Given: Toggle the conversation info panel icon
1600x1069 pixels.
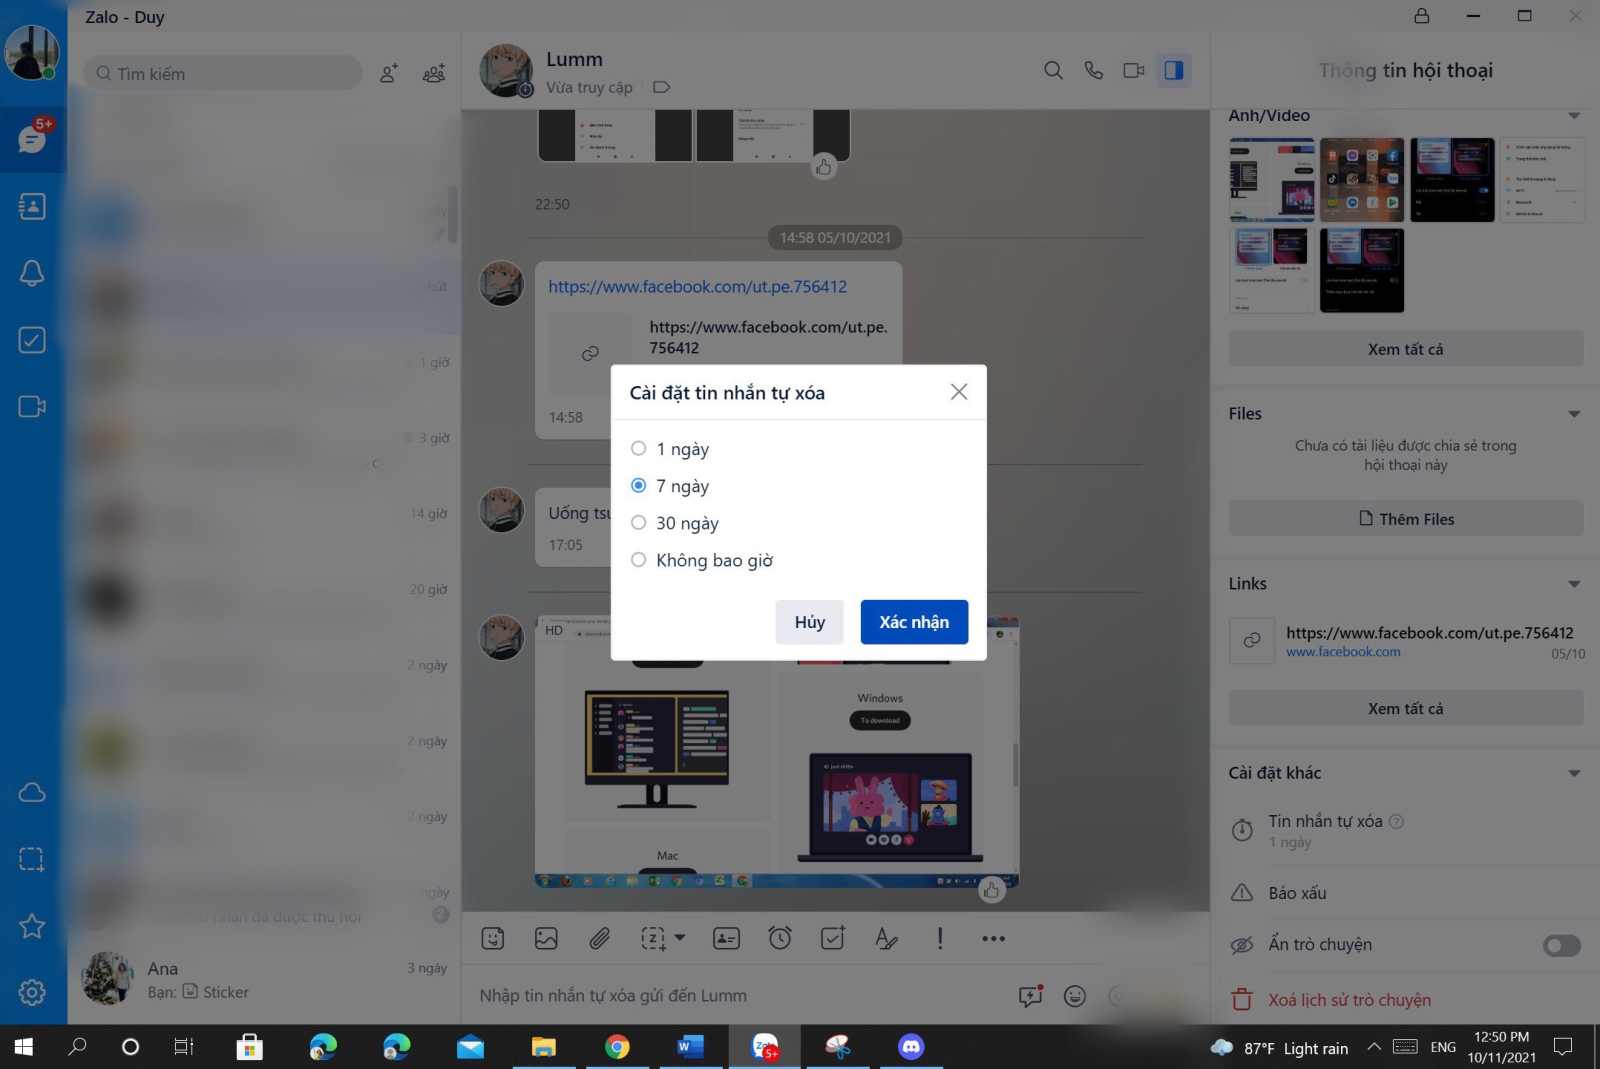Looking at the screenshot, I should tap(1174, 70).
